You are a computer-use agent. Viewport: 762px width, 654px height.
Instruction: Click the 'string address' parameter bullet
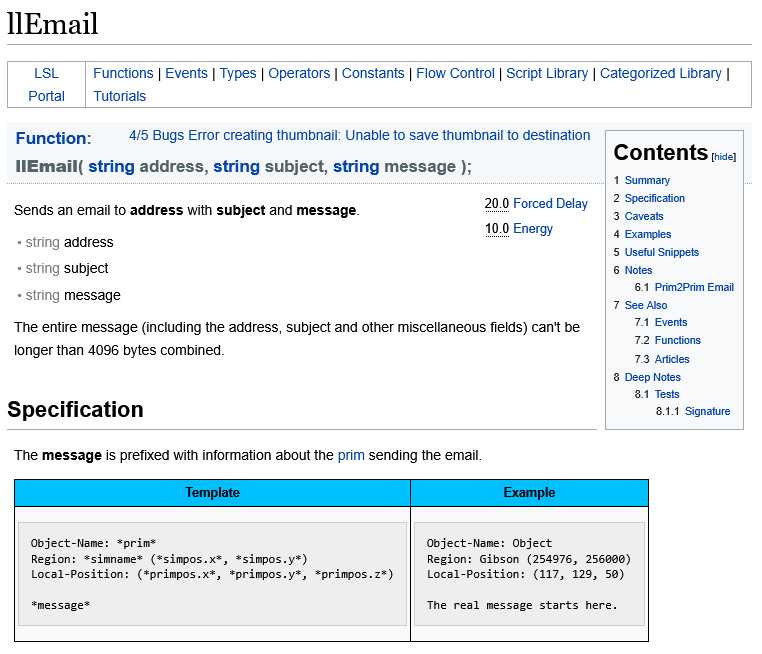pyautogui.click(x=69, y=242)
